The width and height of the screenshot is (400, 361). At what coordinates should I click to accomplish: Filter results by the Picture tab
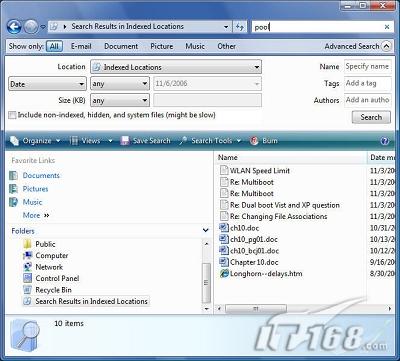162,46
